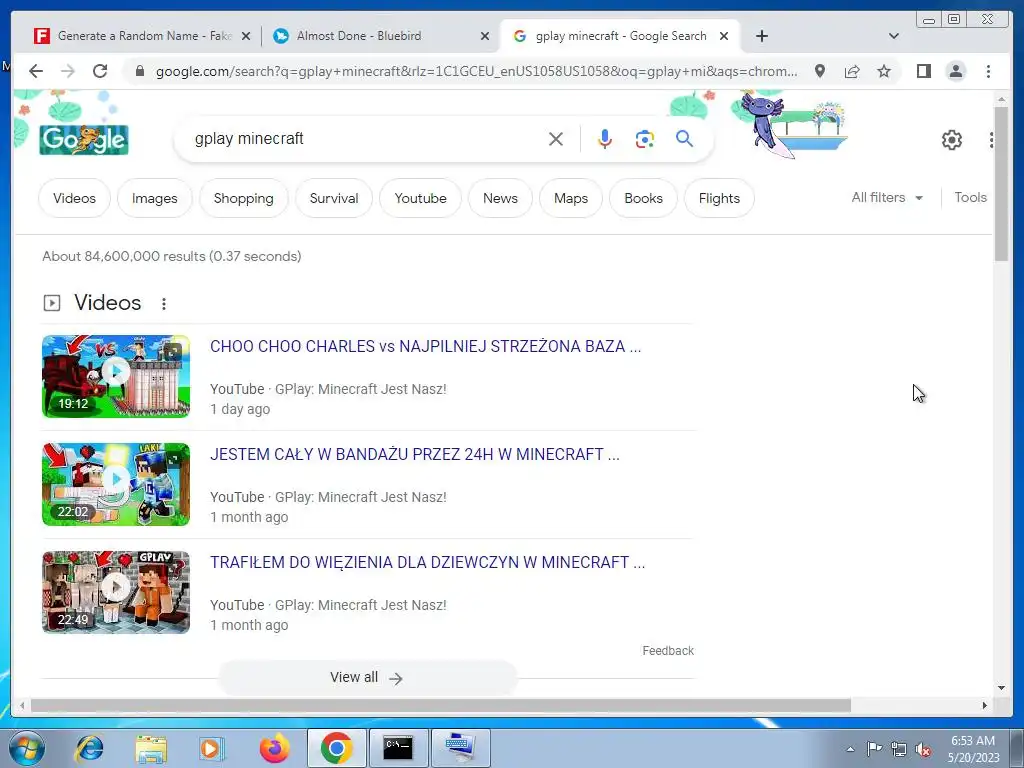Click the scroll down arrow
Screen dimensions: 1024x768
point(1001,688)
